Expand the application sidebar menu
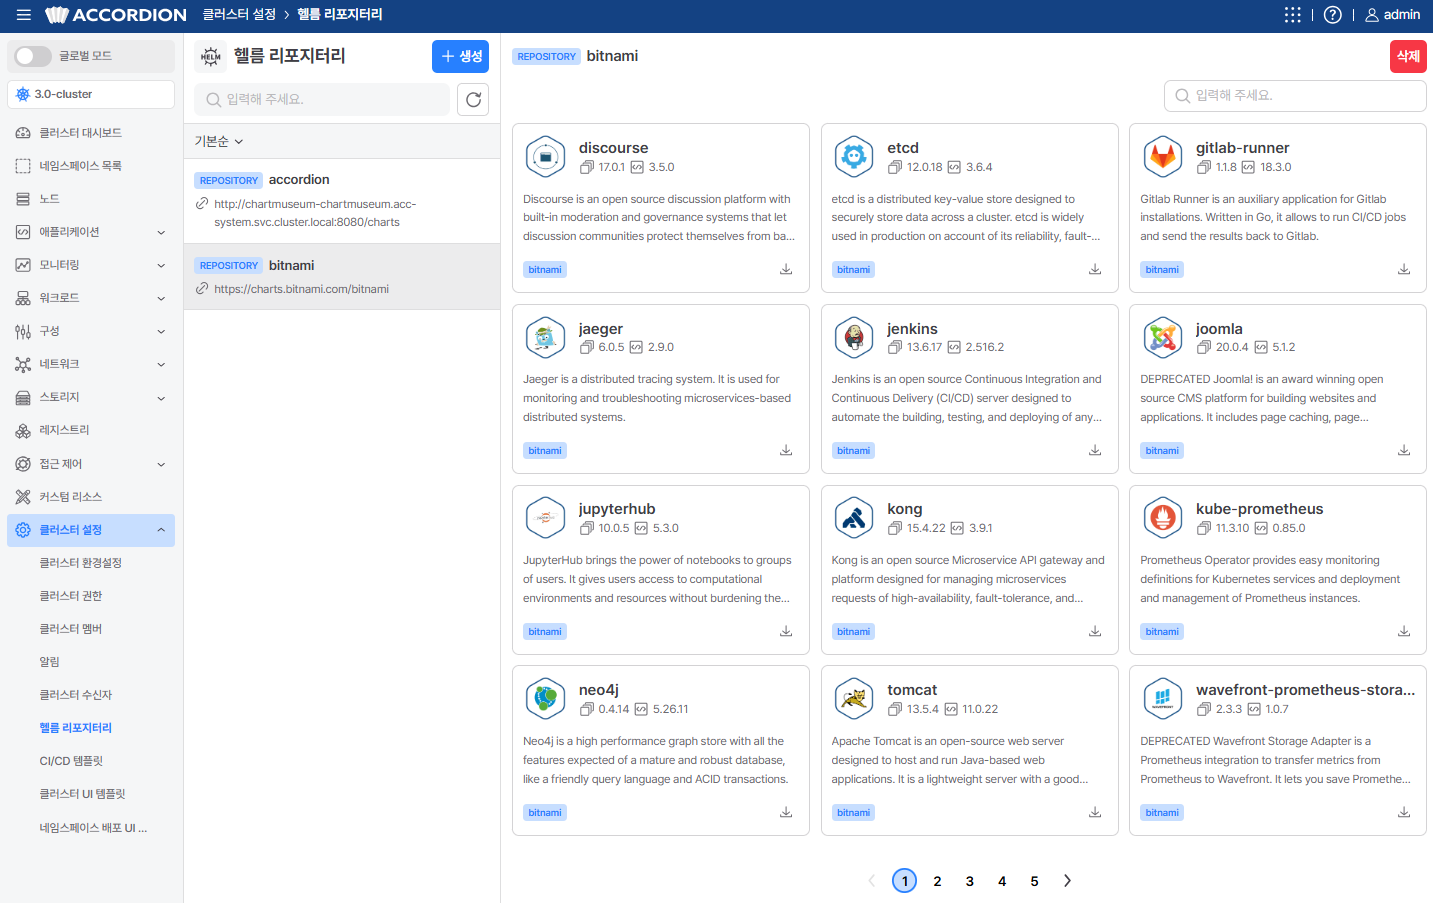 91,232
